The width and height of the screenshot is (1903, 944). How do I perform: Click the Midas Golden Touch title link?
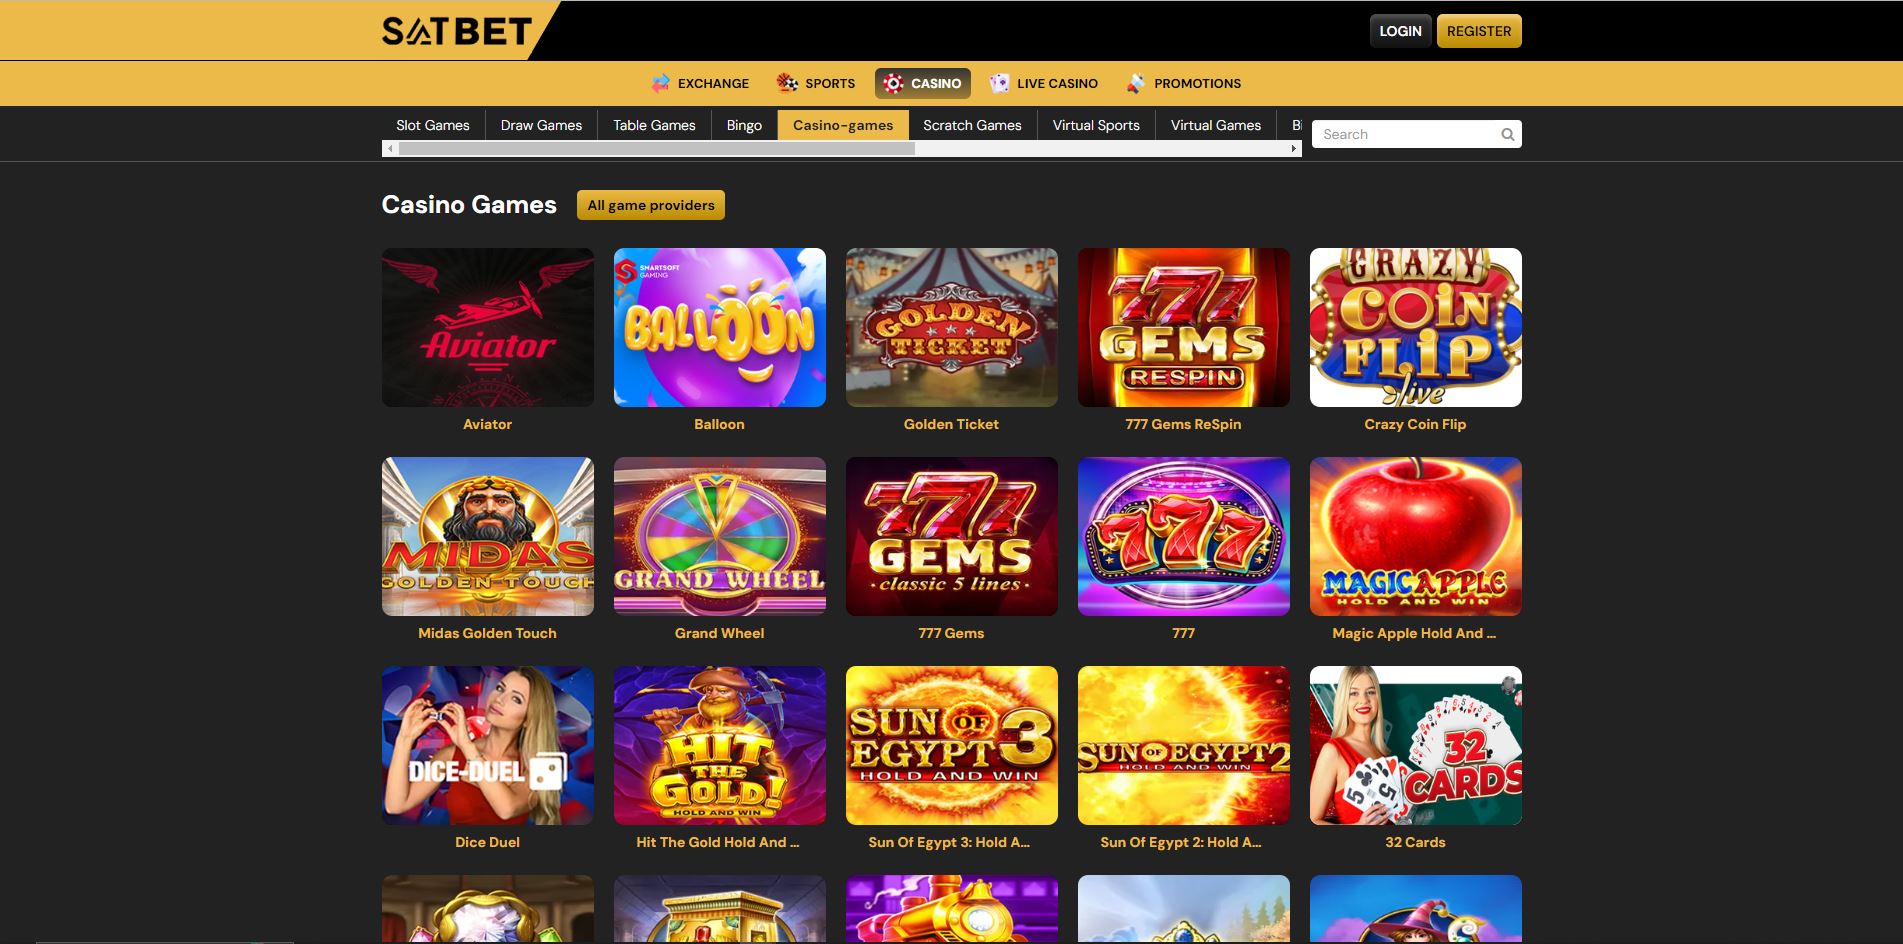pos(488,633)
